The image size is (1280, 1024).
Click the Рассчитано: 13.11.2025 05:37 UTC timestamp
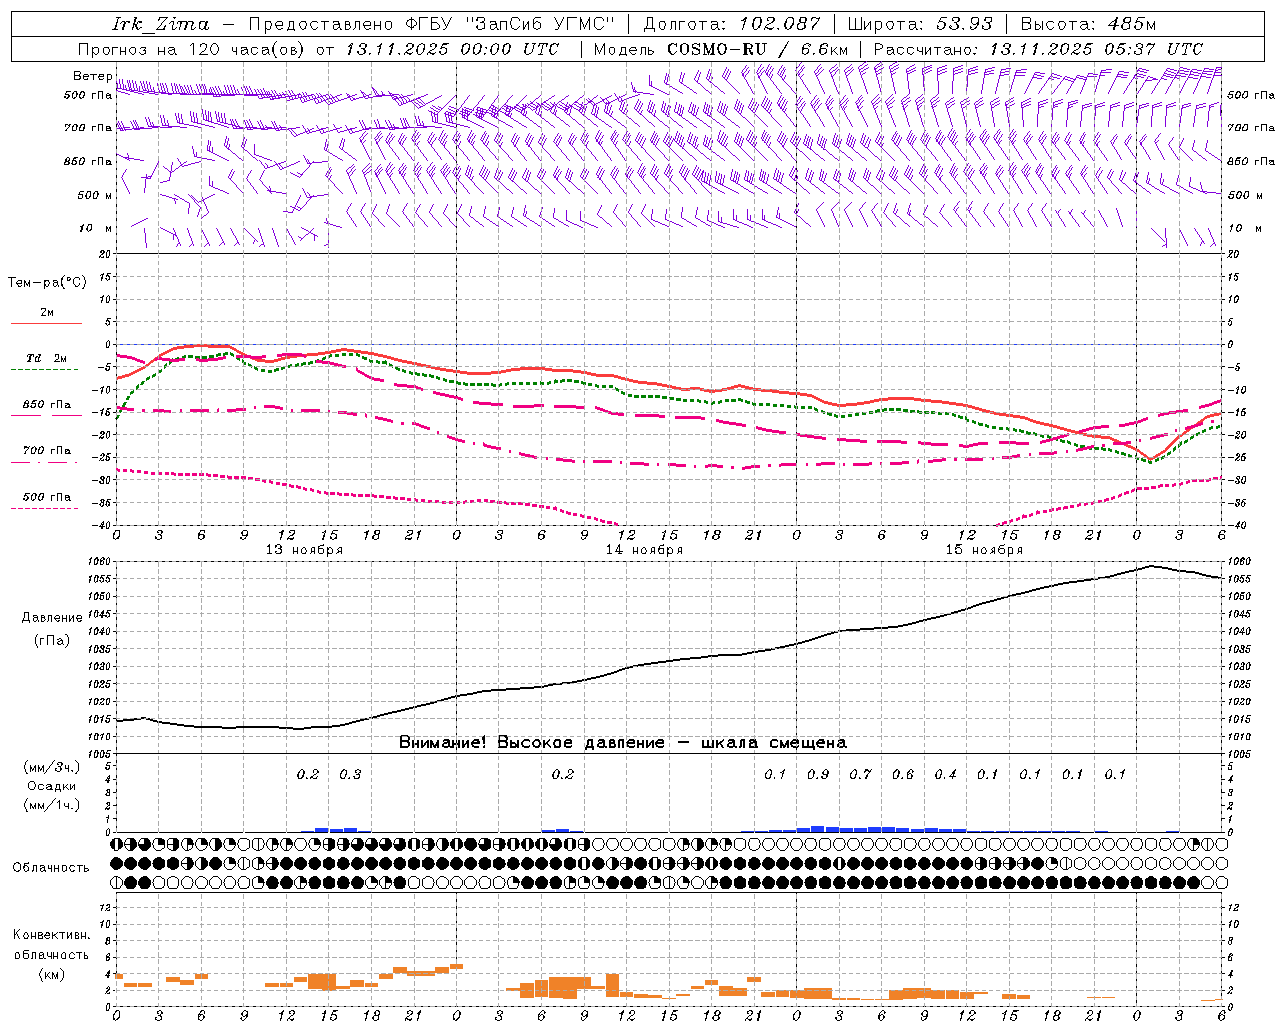pos(1038,49)
